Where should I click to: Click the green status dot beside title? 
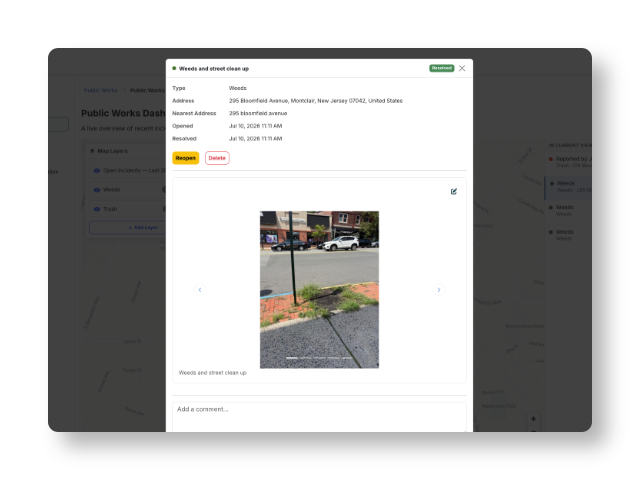click(x=174, y=68)
